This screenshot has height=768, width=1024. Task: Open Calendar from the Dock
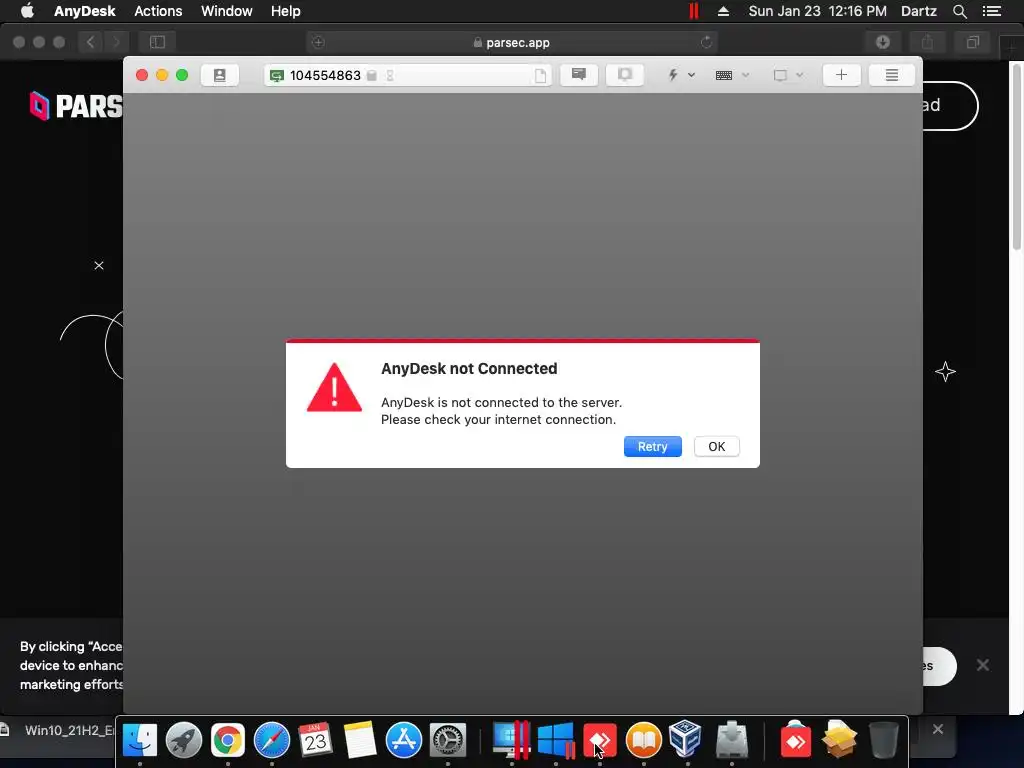(x=315, y=740)
